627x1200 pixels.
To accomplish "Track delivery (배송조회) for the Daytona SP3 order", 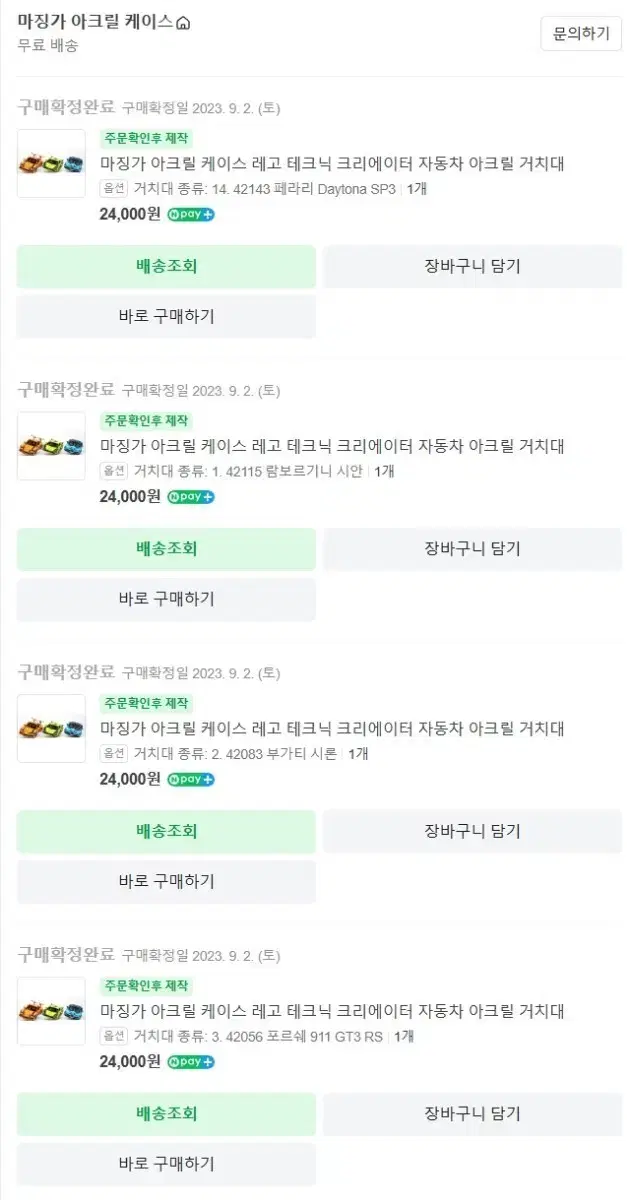I will click(x=166, y=266).
